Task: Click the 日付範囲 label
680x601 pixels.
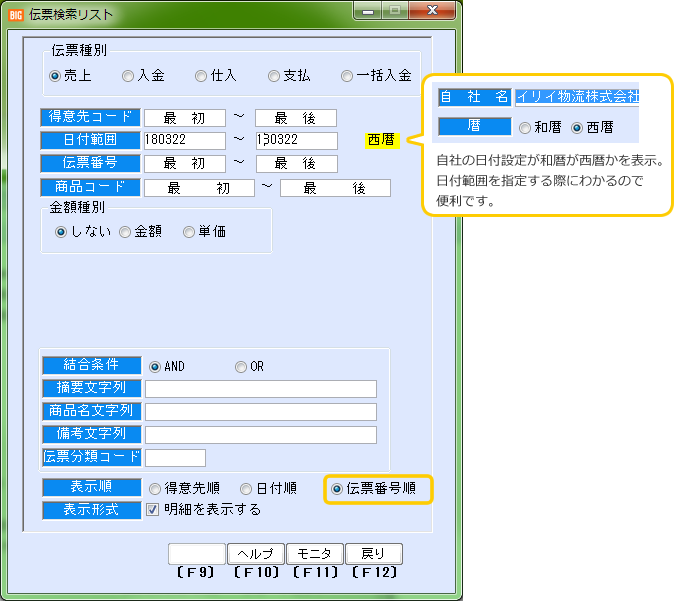Action: pos(90,140)
